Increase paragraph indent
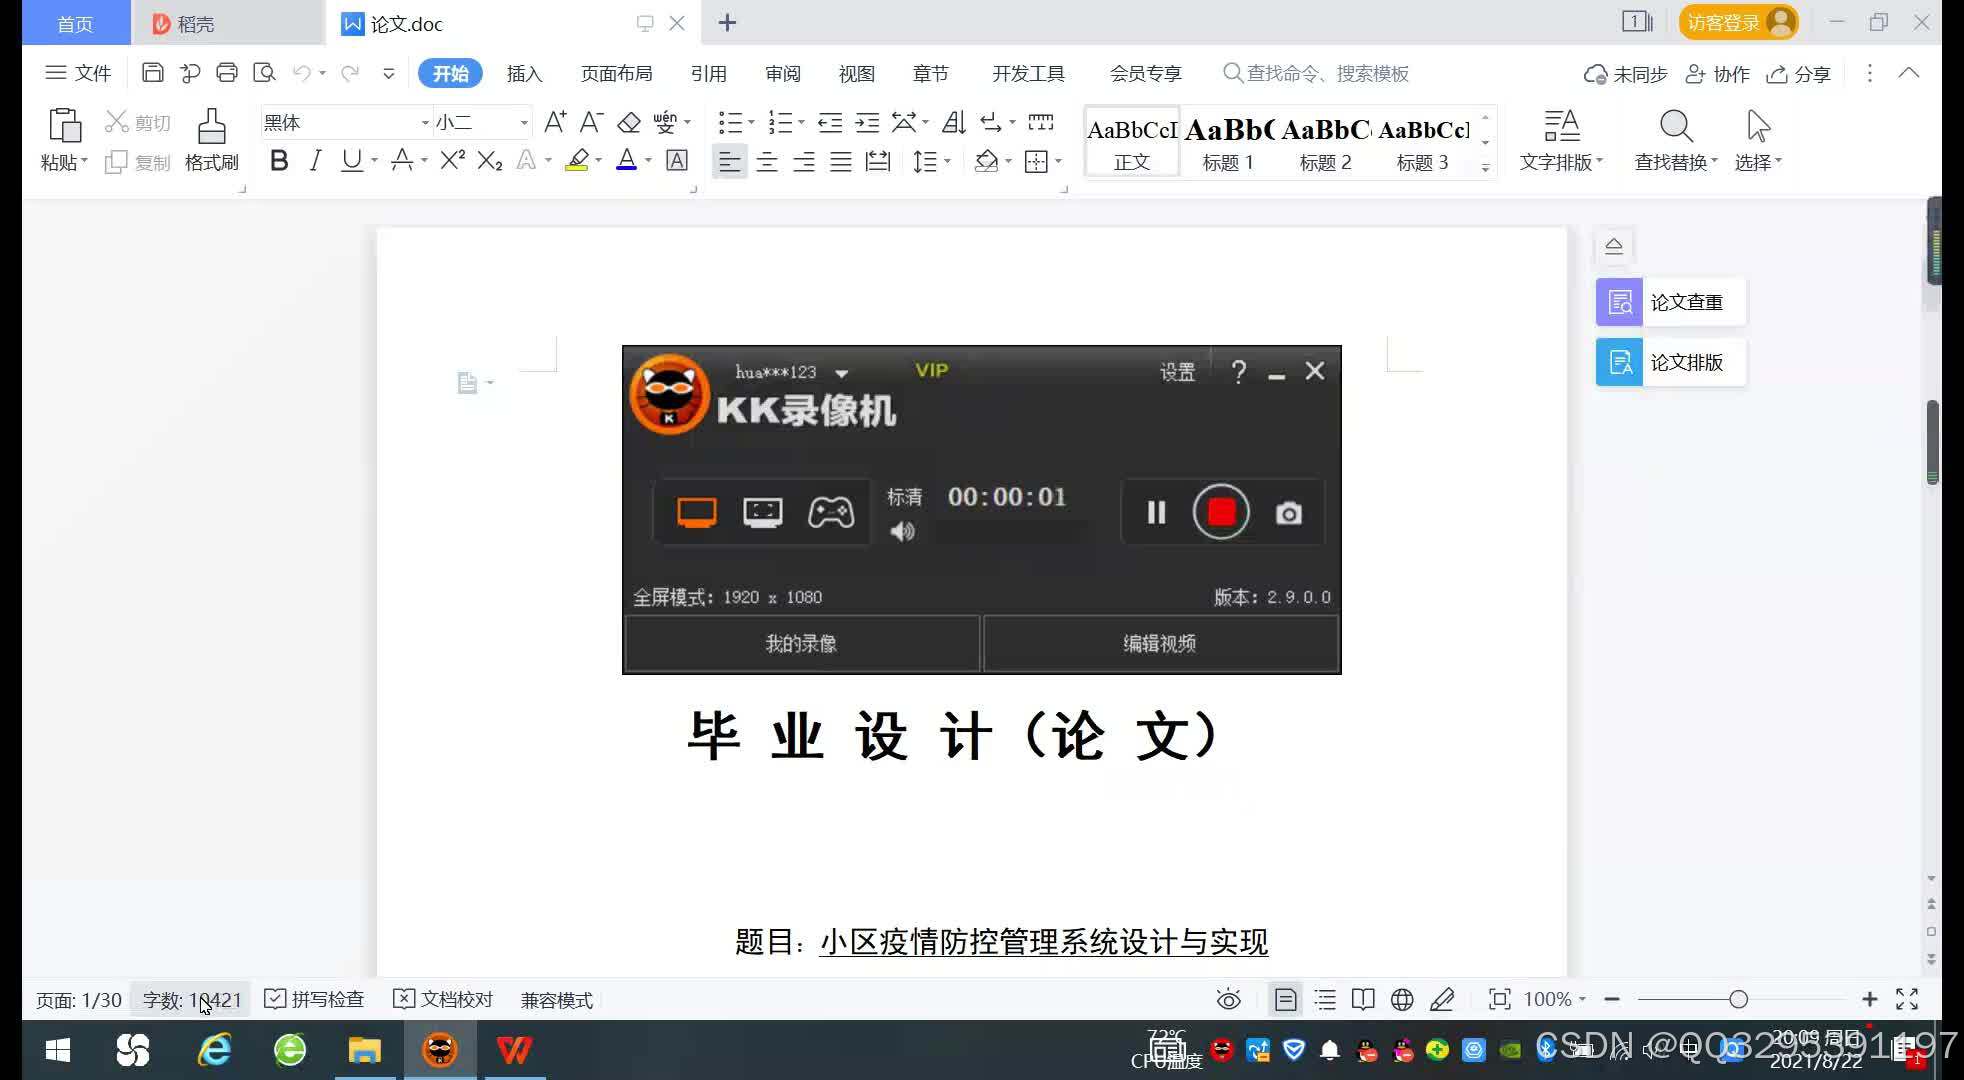Screen dimensions: 1964x1080 pos(867,123)
